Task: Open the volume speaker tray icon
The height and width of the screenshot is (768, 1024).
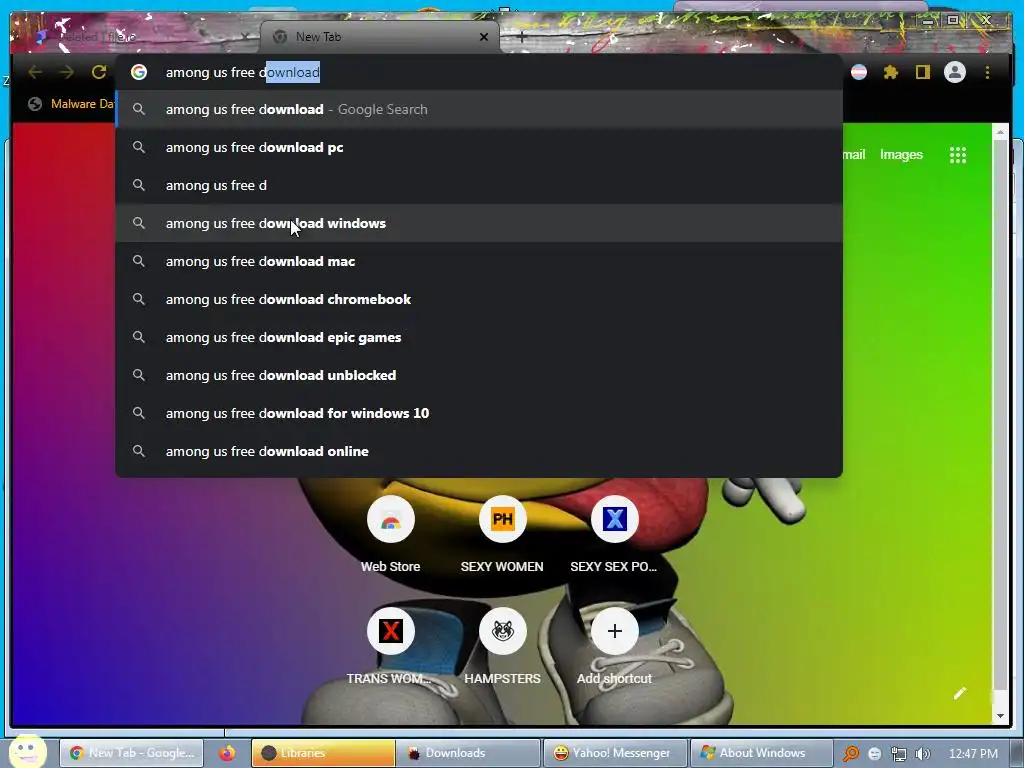Action: pyautogui.click(x=923, y=754)
